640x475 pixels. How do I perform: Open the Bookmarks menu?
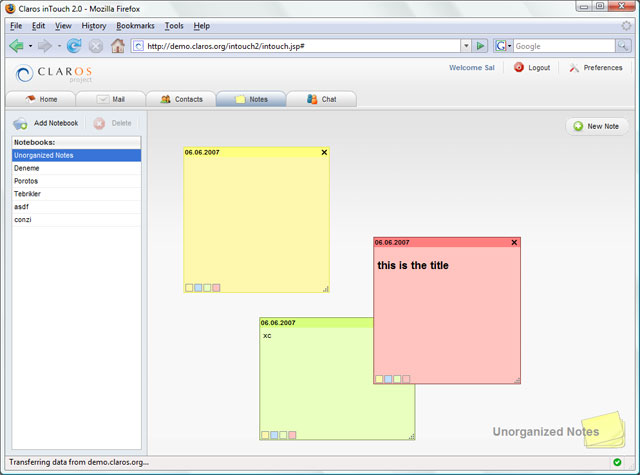click(x=135, y=25)
